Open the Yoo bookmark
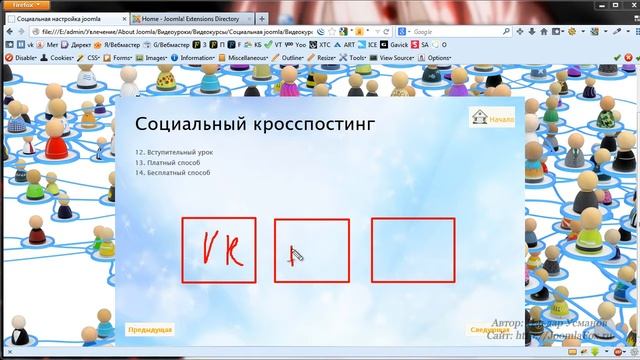The width and height of the screenshot is (640, 360). (296, 44)
